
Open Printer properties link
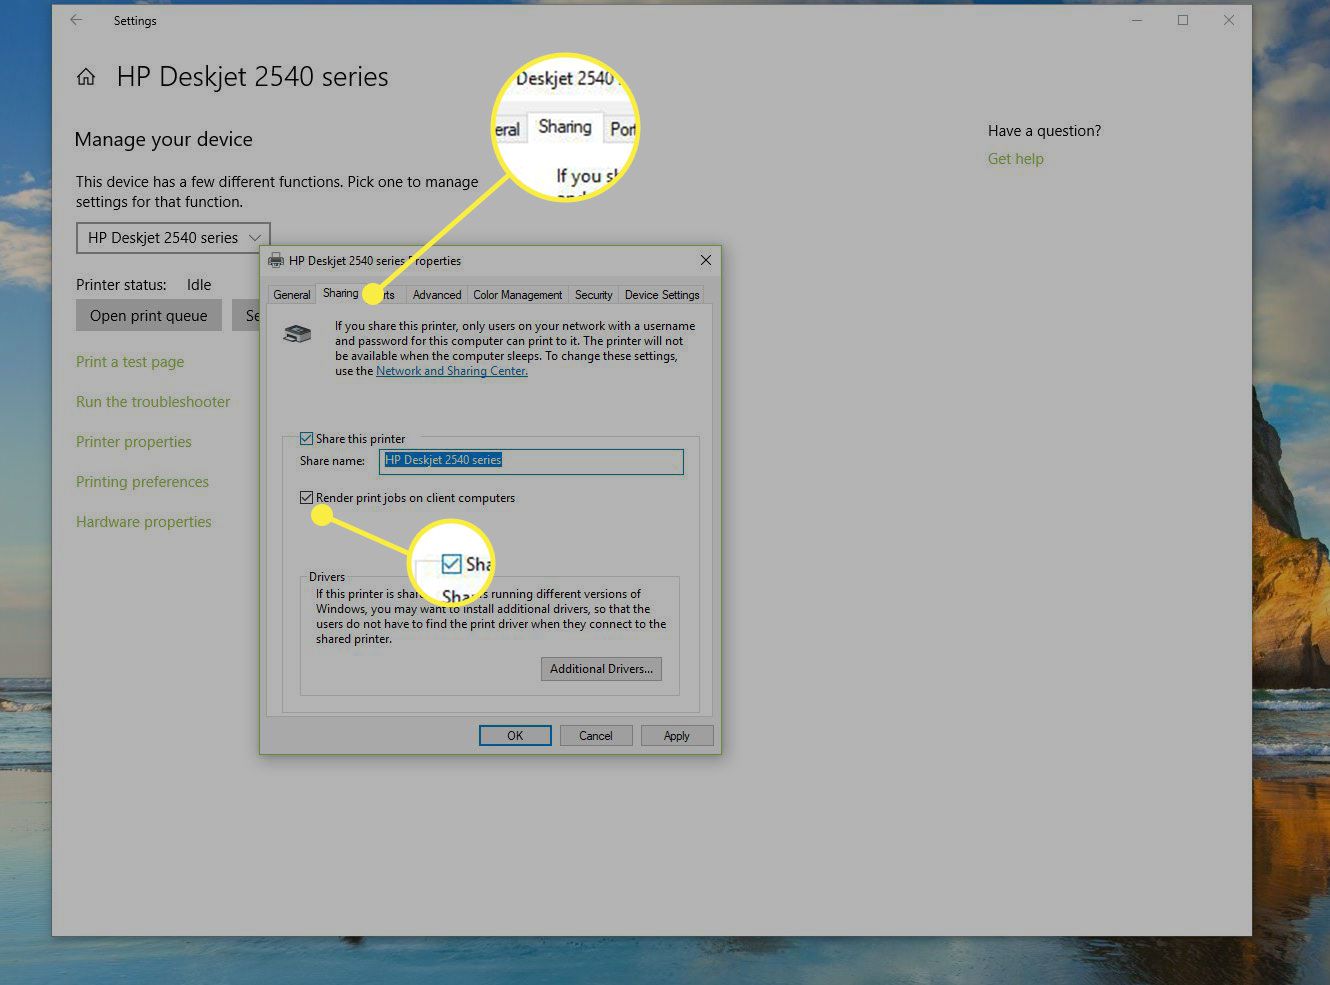pos(134,442)
